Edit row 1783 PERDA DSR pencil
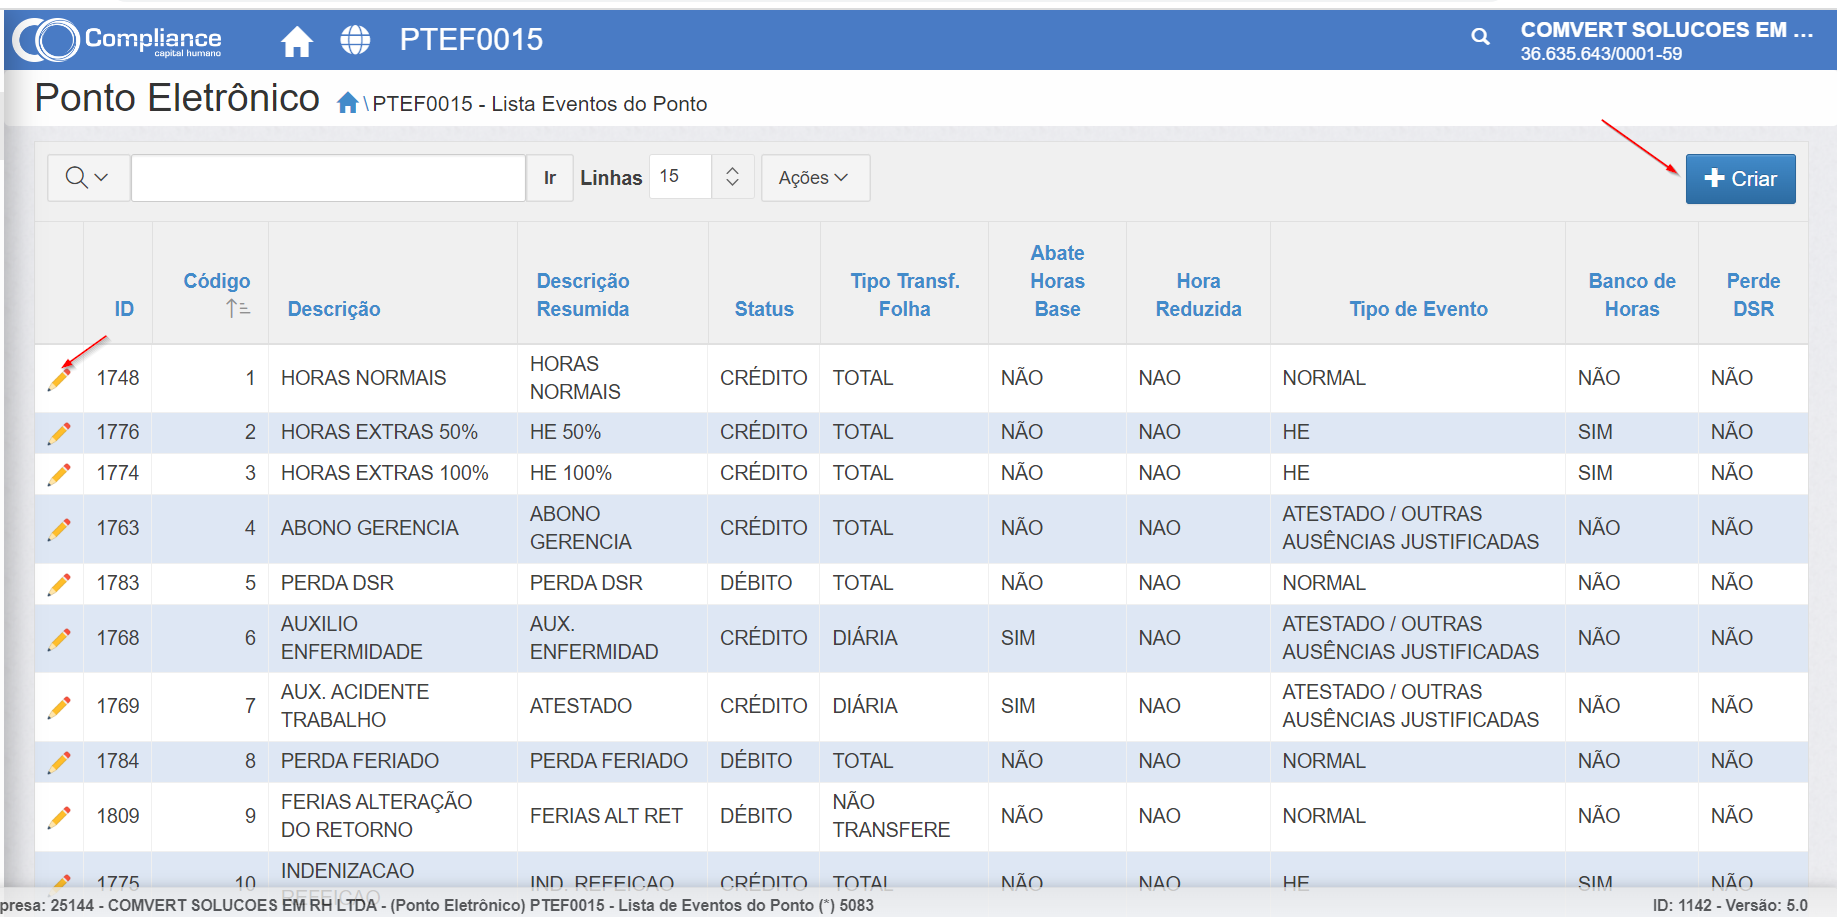 (59, 584)
